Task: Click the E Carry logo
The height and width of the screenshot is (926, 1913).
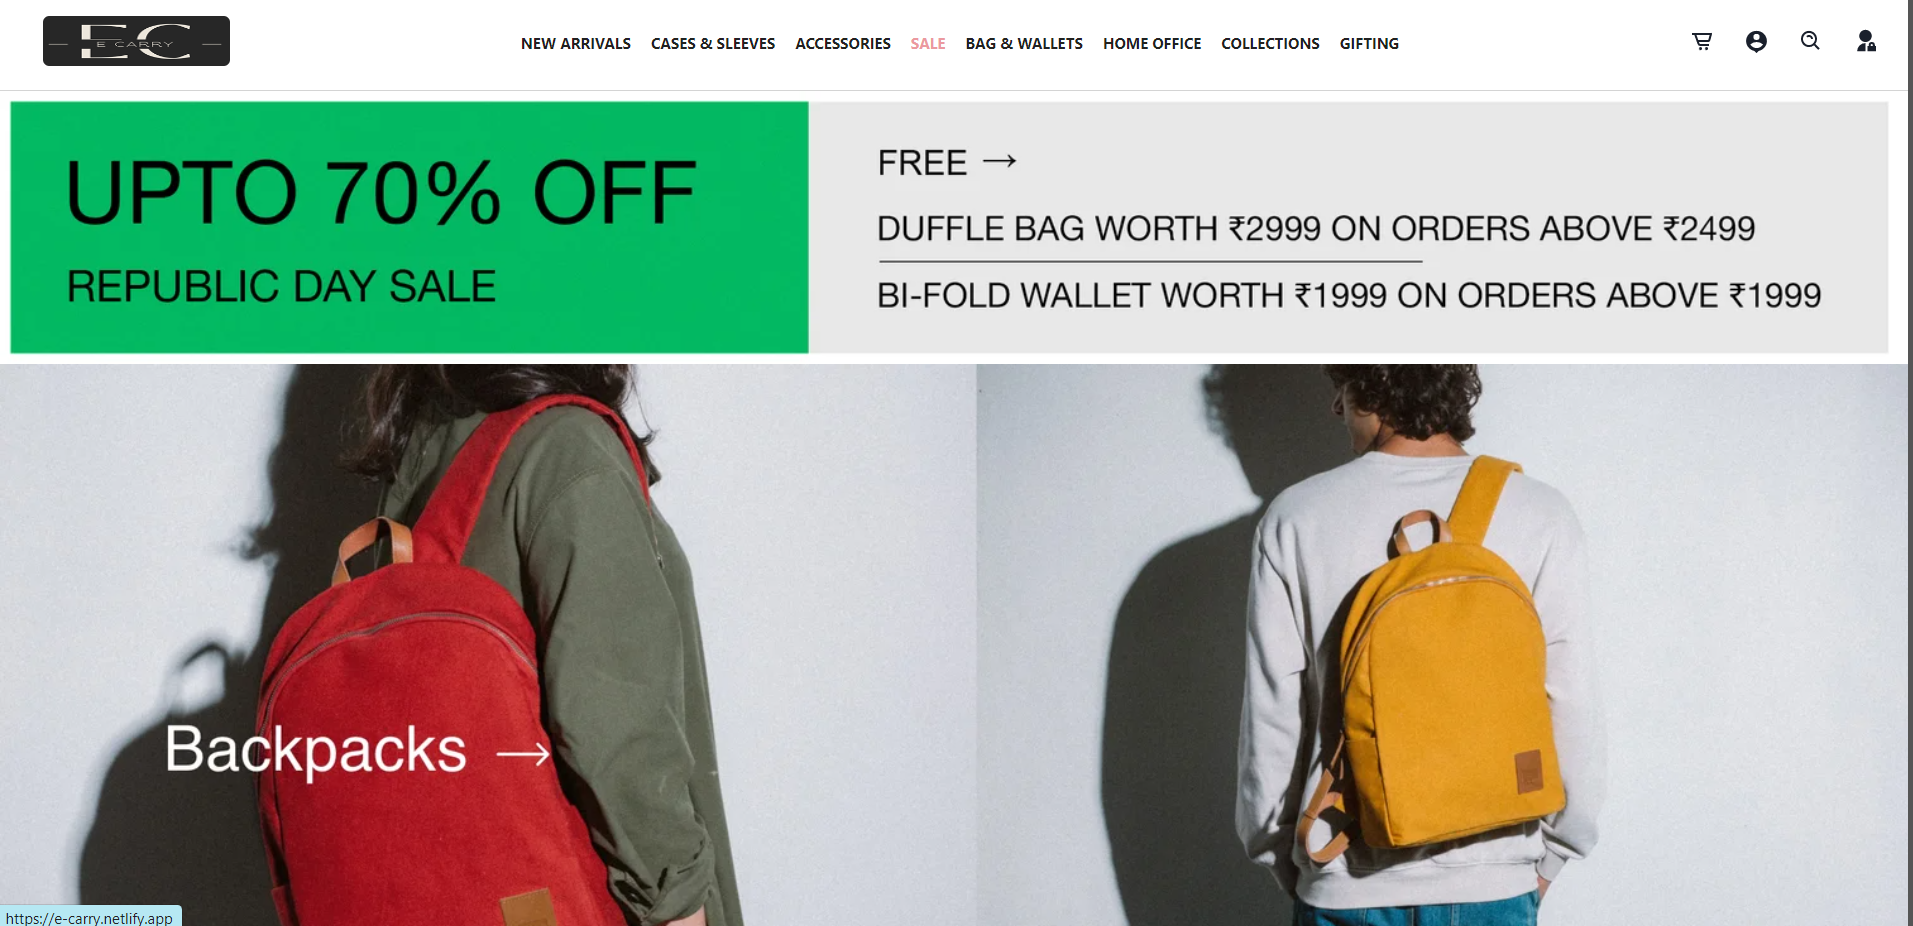Action: [136, 41]
